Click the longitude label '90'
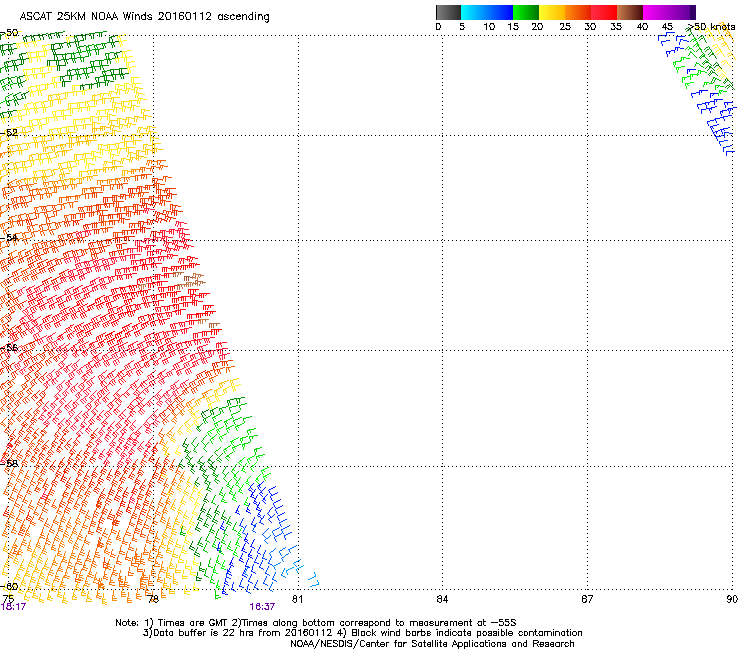The image size is (740, 650). [732, 599]
